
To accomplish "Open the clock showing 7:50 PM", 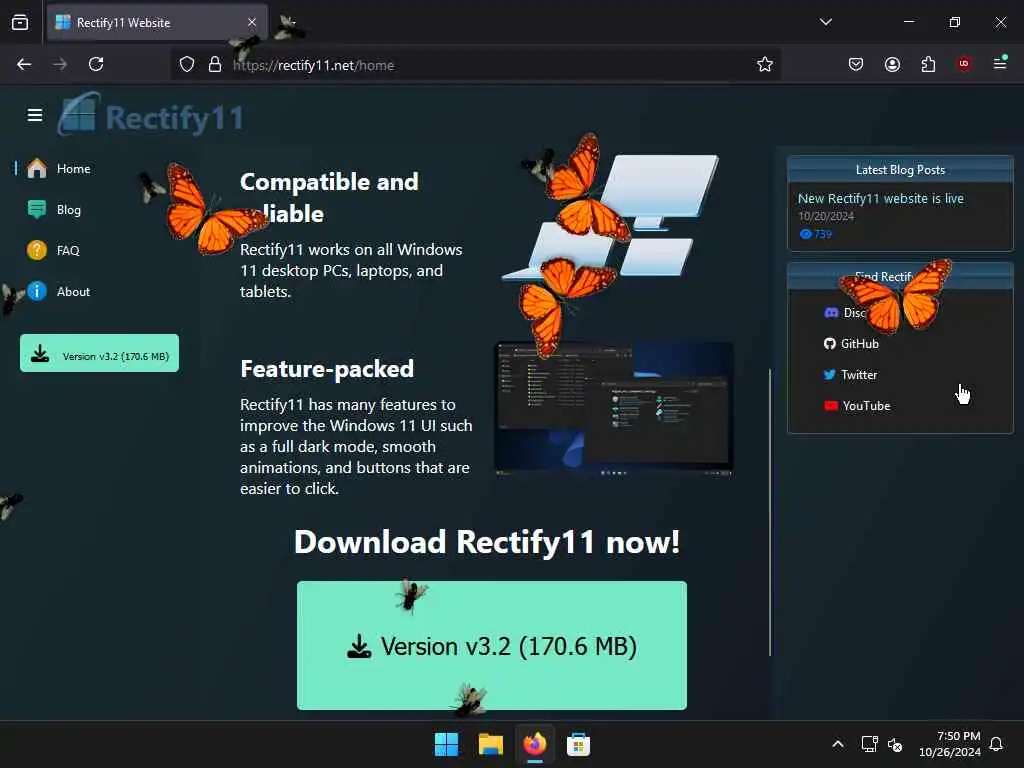I will tap(950, 744).
